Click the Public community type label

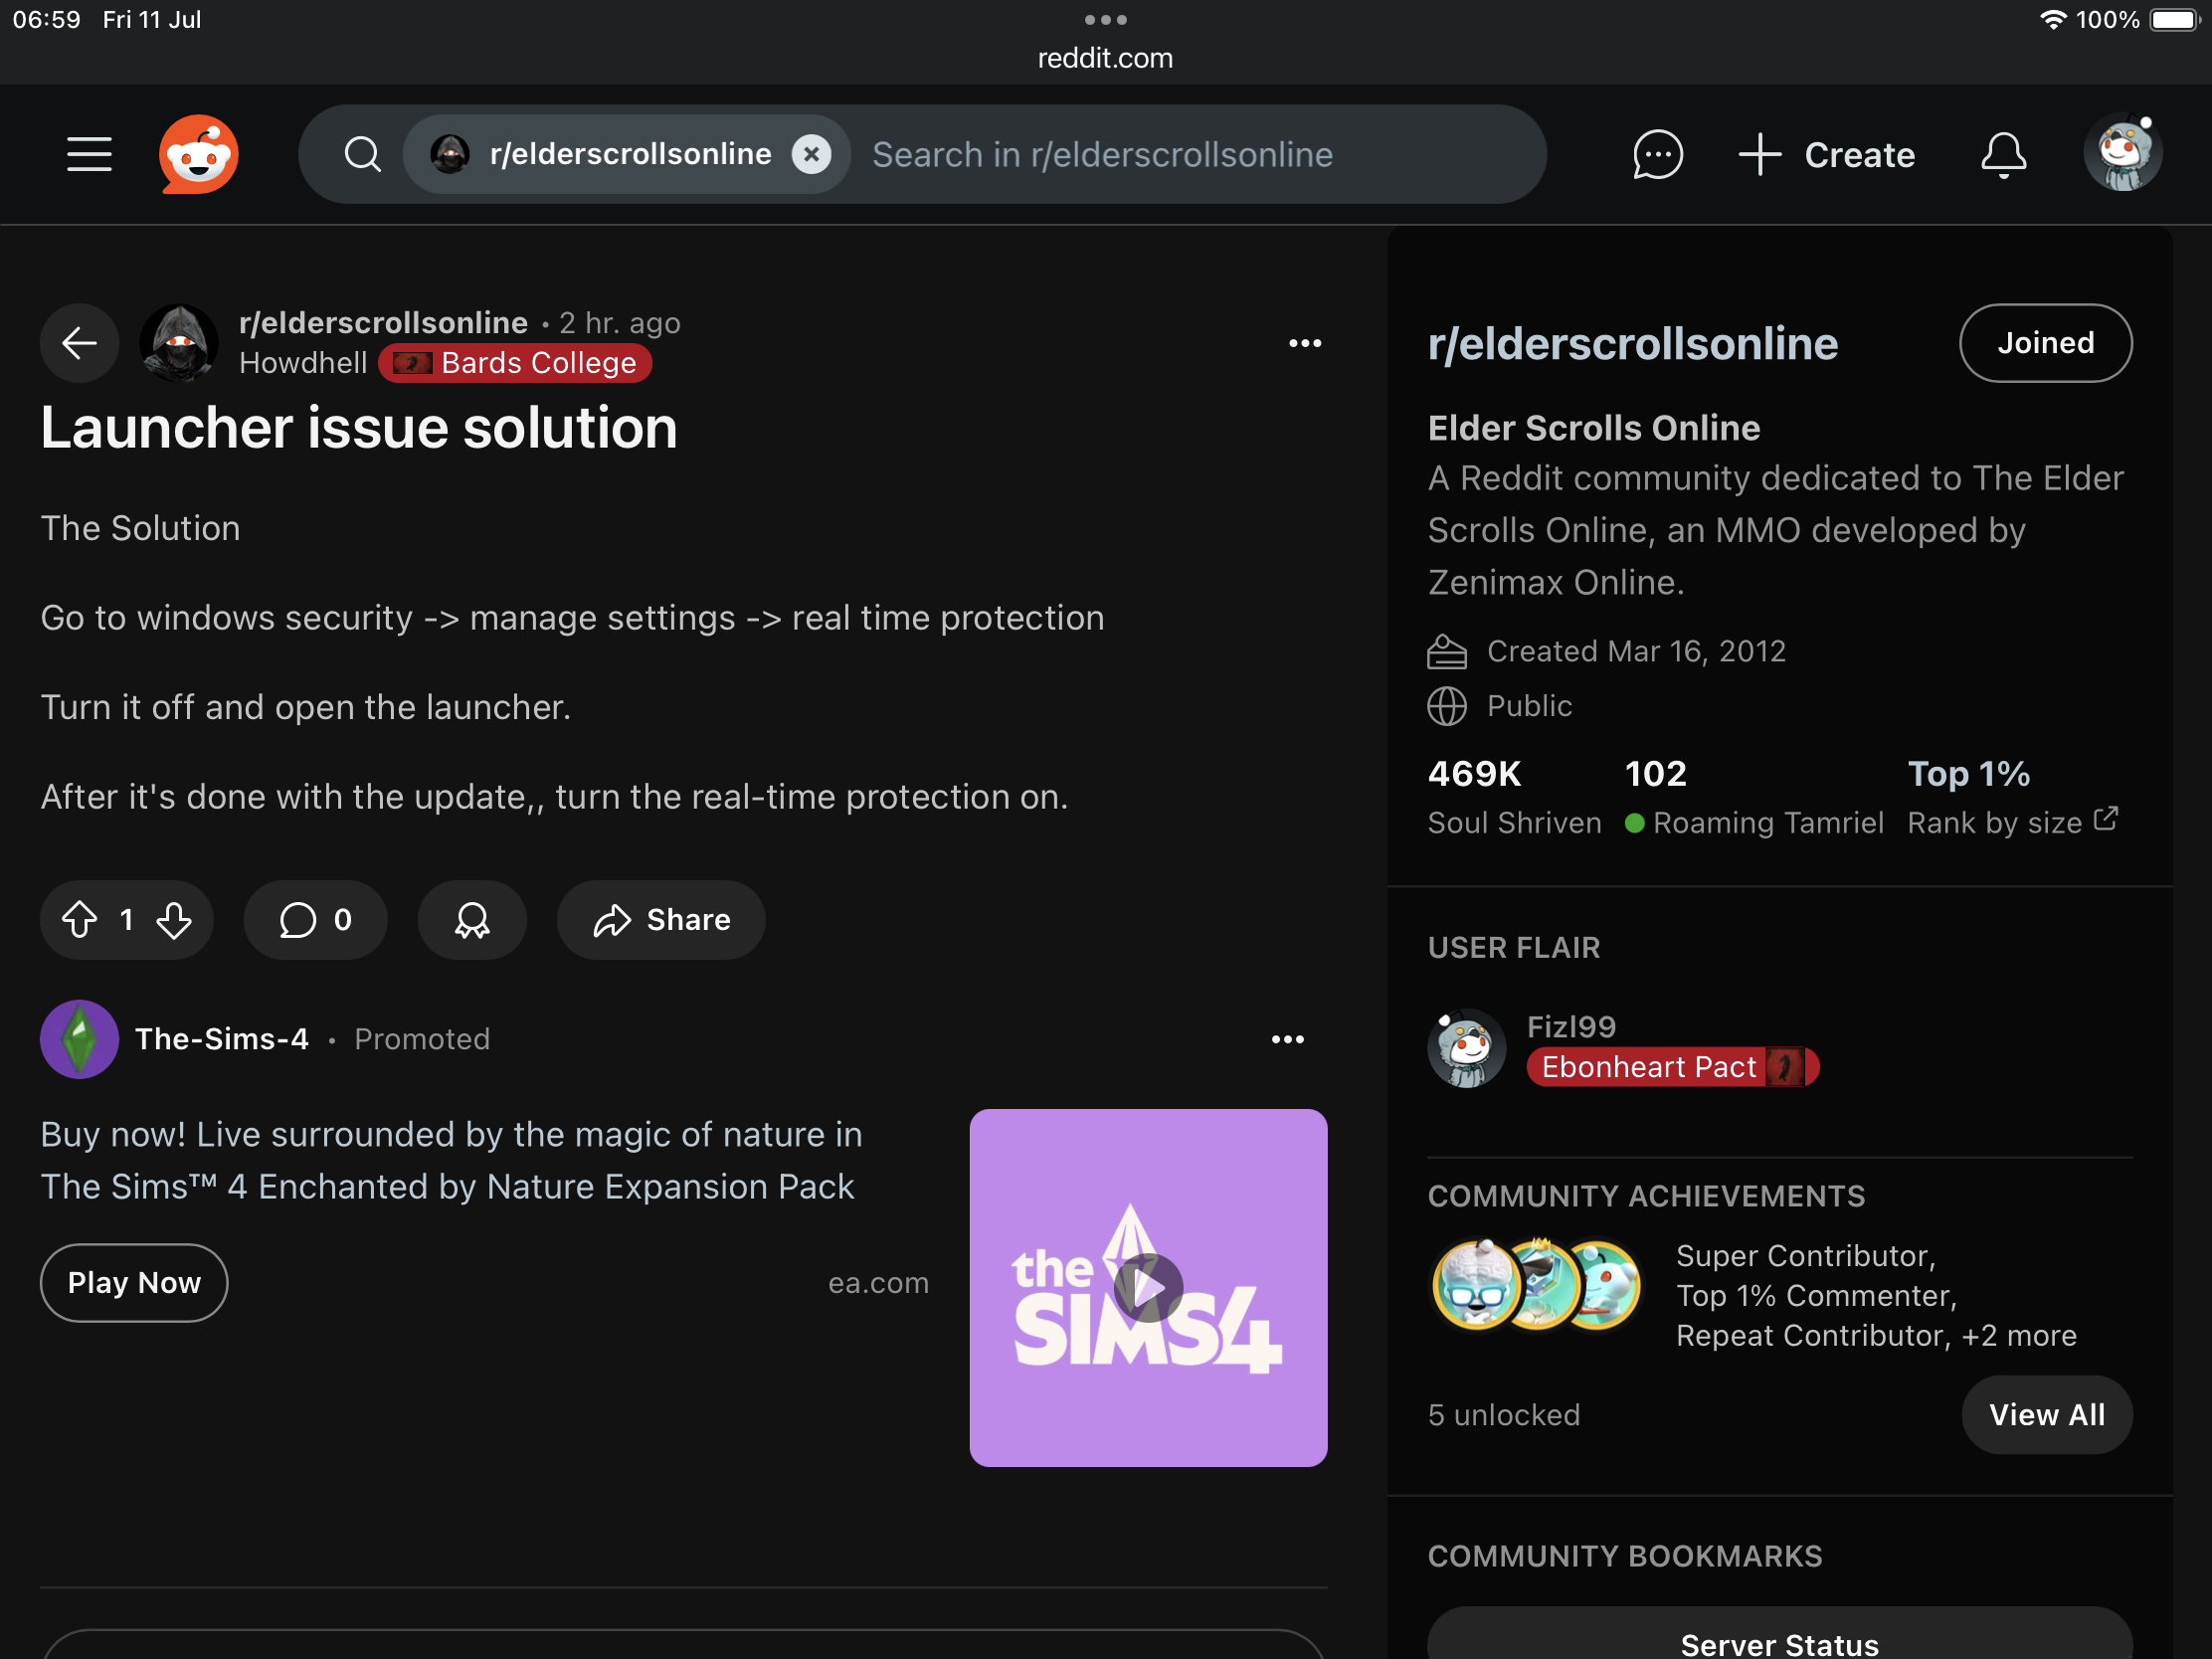[x=1529, y=706]
